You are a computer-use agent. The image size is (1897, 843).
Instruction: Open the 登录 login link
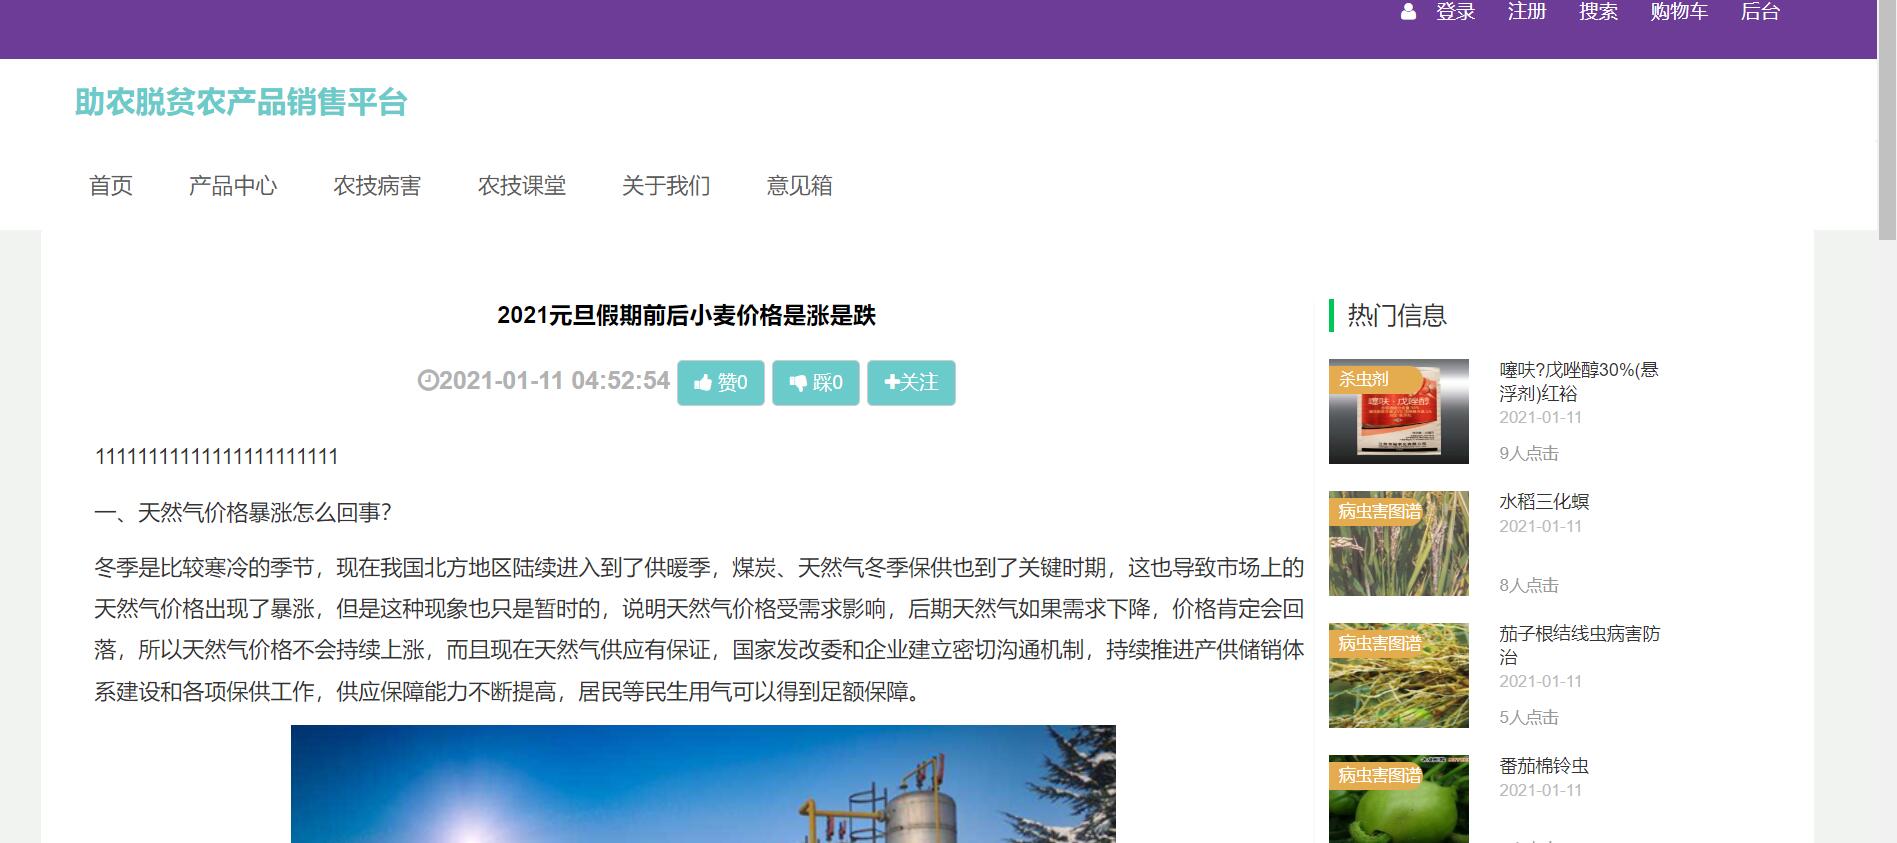pyautogui.click(x=1455, y=12)
